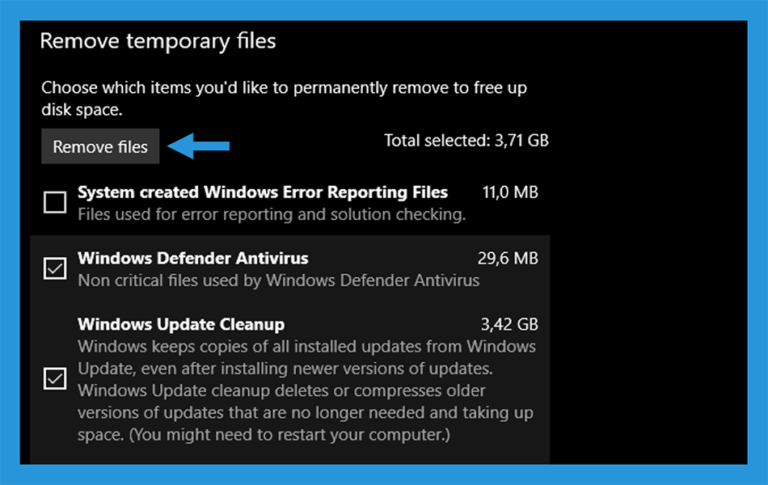Click the blue arrow pointing at Remove files
This screenshot has height=485, width=768.
coord(198,146)
